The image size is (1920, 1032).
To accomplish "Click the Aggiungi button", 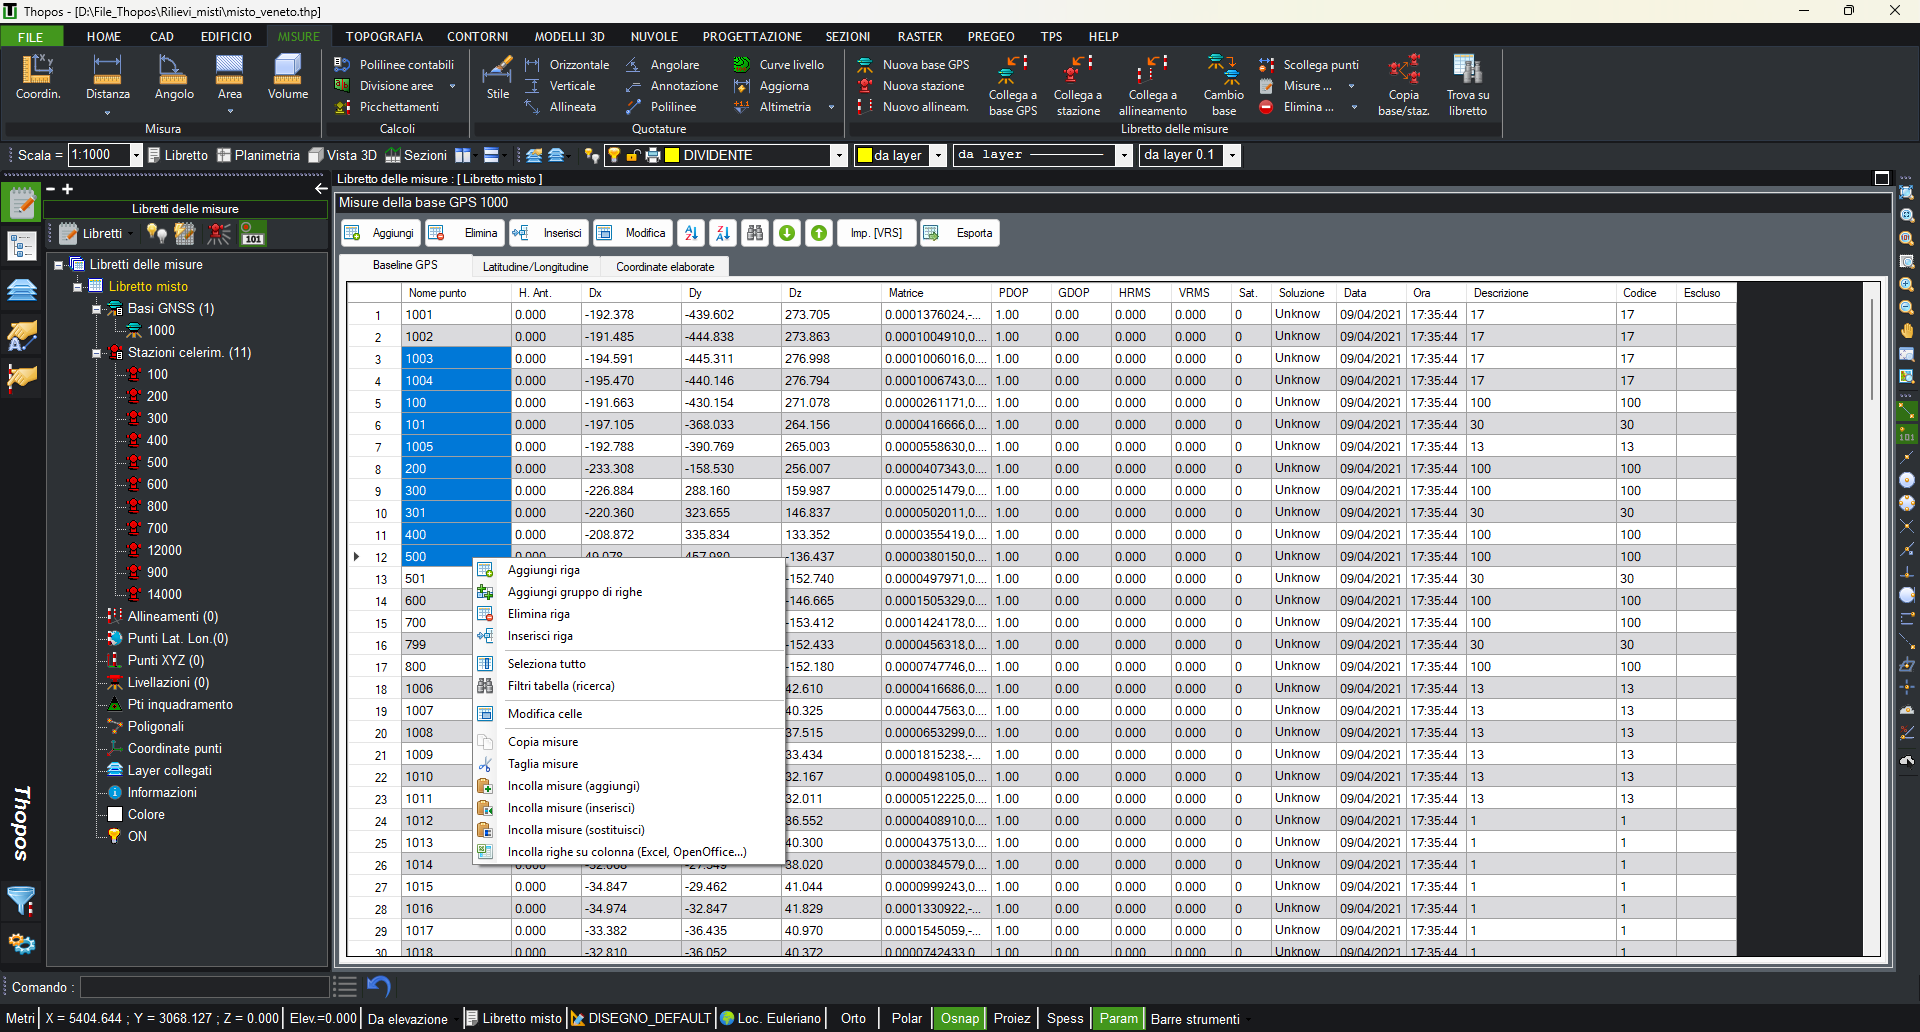I will point(380,233).
